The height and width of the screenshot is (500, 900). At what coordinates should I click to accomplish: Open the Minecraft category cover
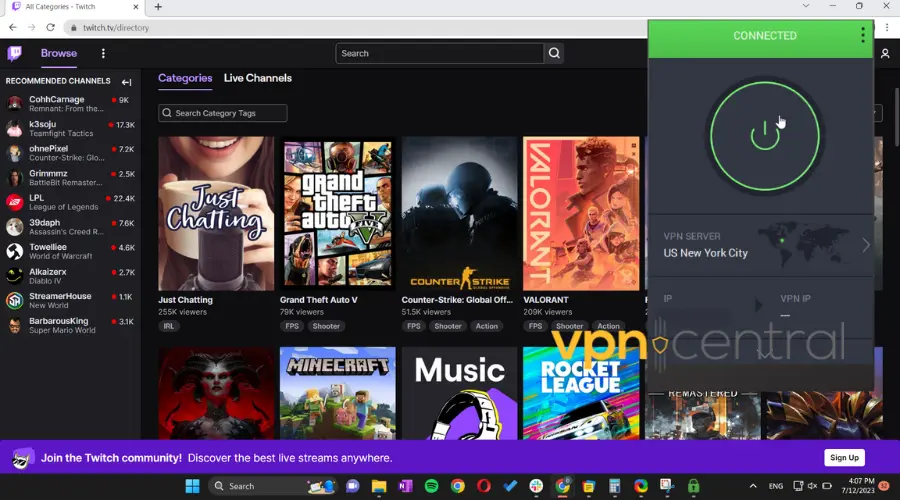tap(338, 393)
